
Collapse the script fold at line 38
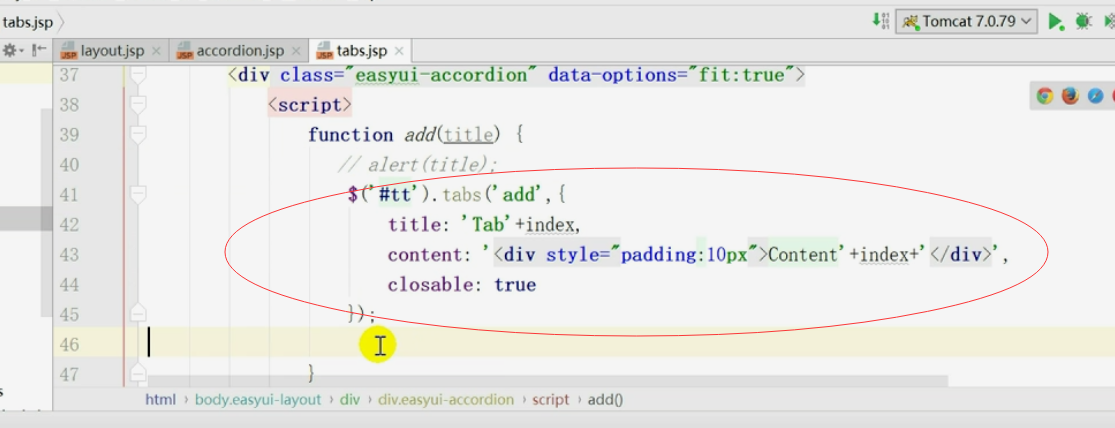coord(138,105)
